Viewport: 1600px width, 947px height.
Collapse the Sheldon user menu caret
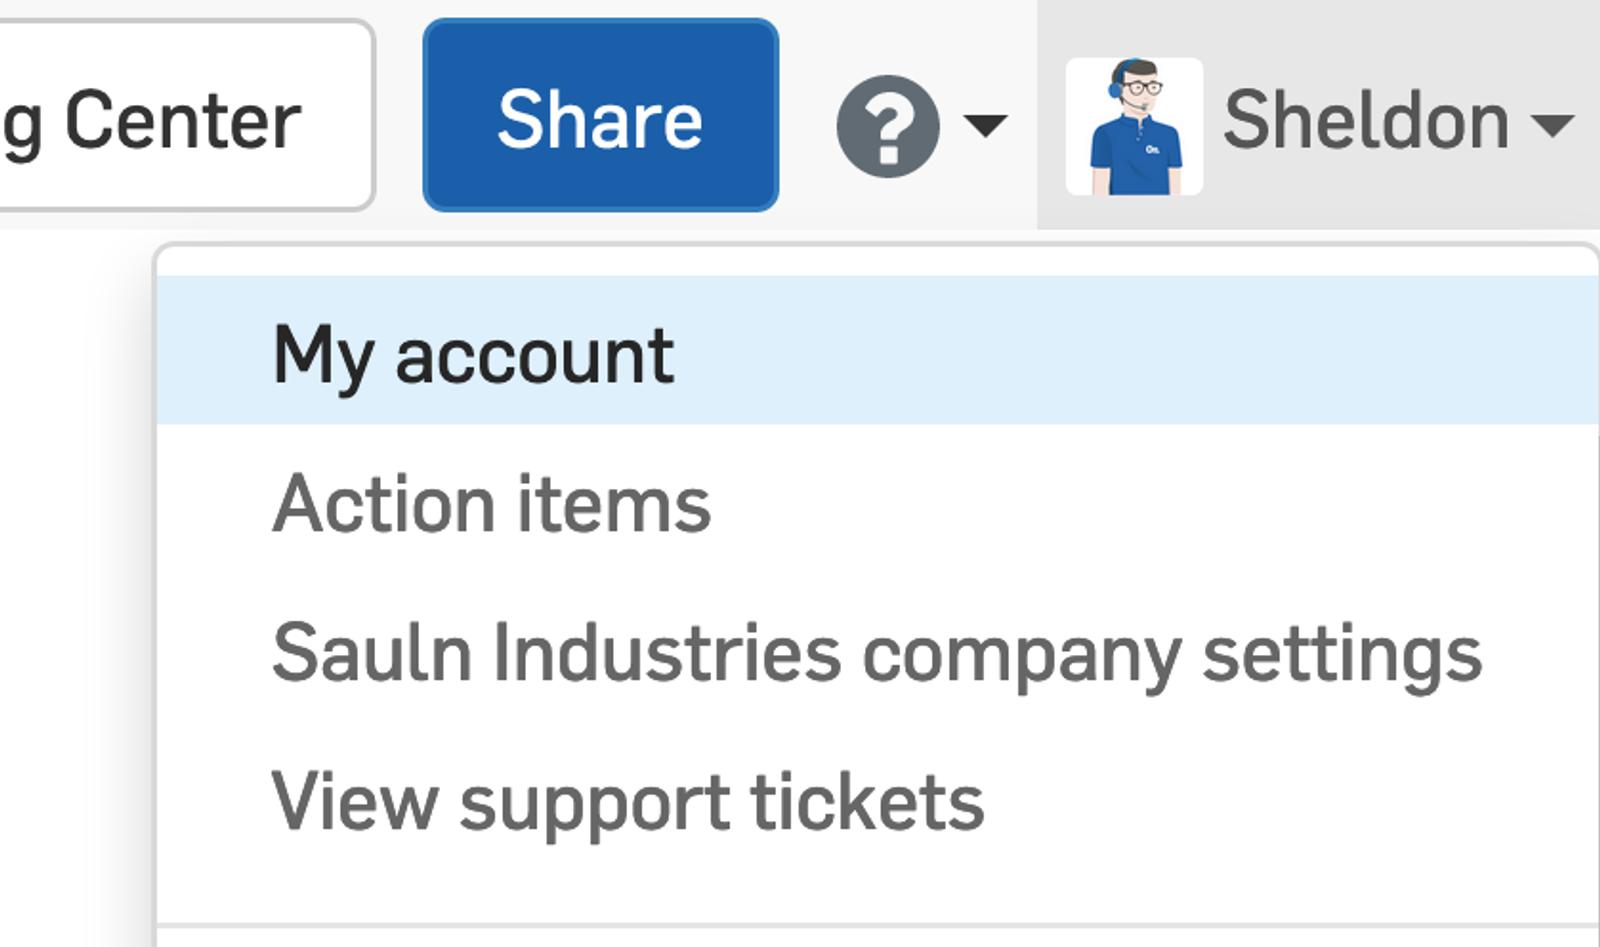click(1552, 125)
